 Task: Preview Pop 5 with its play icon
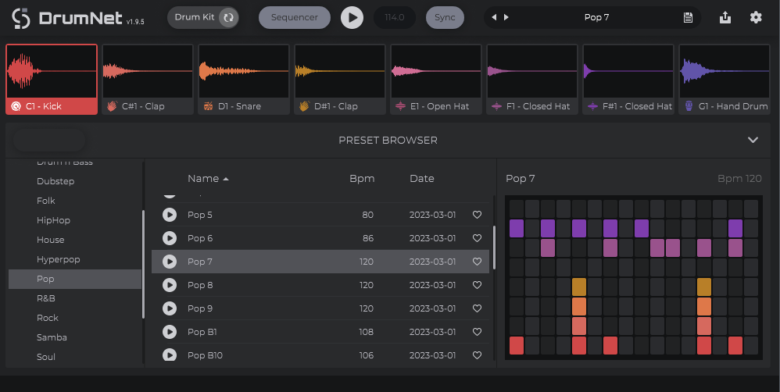[170, 215]
